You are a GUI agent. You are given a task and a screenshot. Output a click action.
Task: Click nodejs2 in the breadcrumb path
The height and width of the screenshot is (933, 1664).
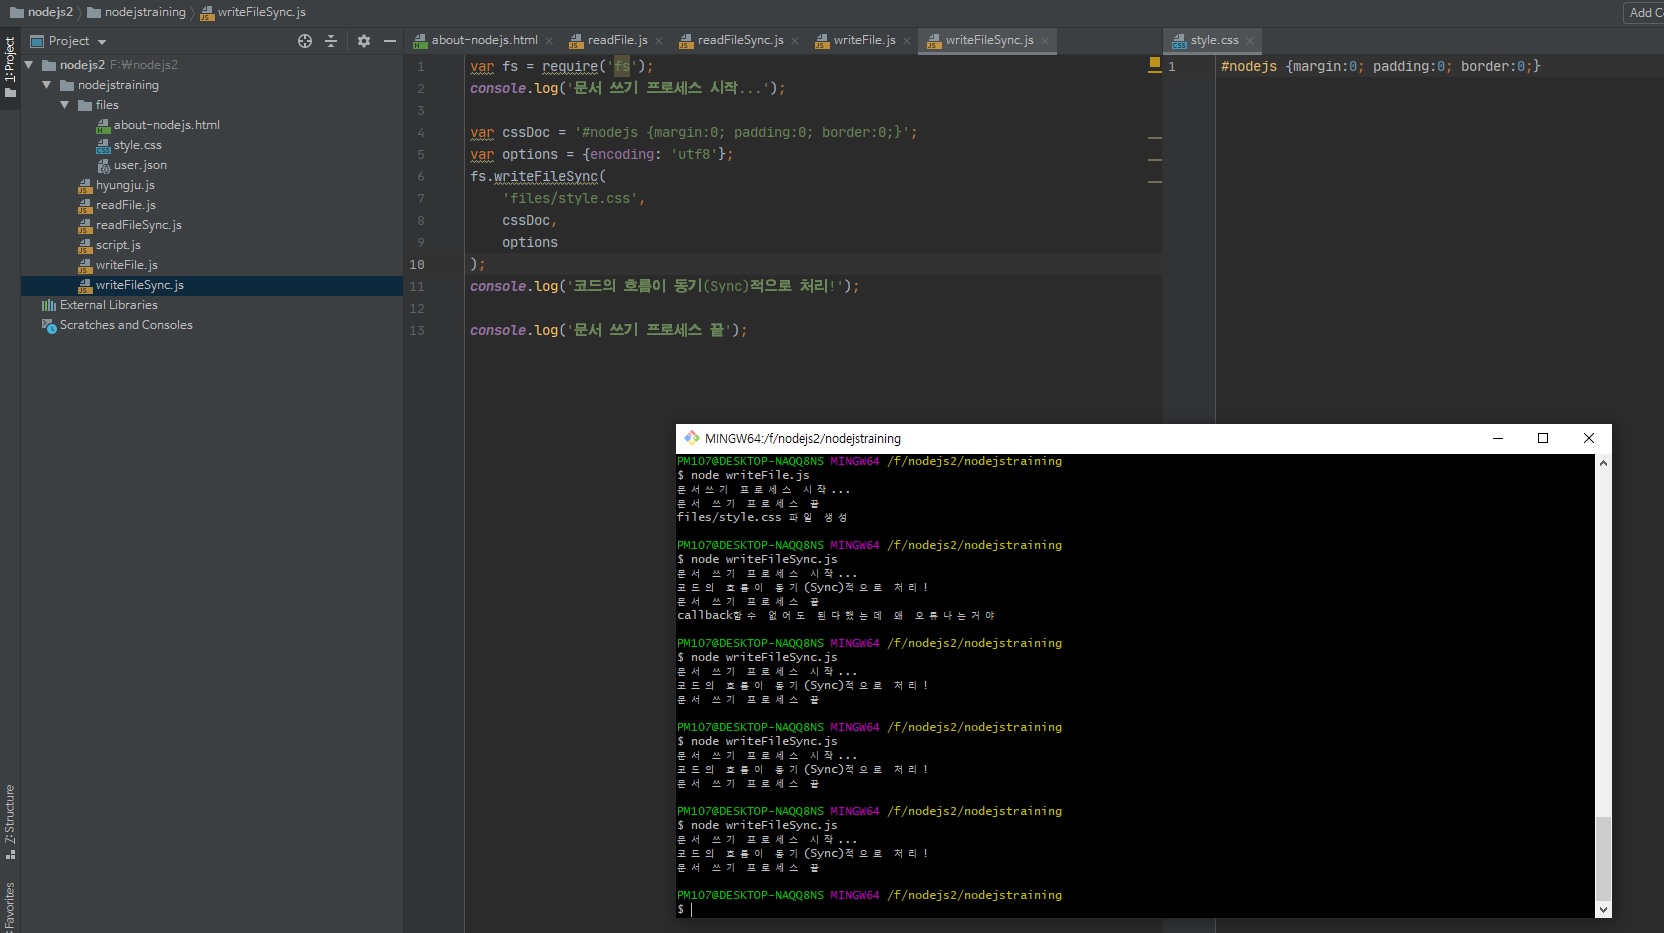point(49,12)
